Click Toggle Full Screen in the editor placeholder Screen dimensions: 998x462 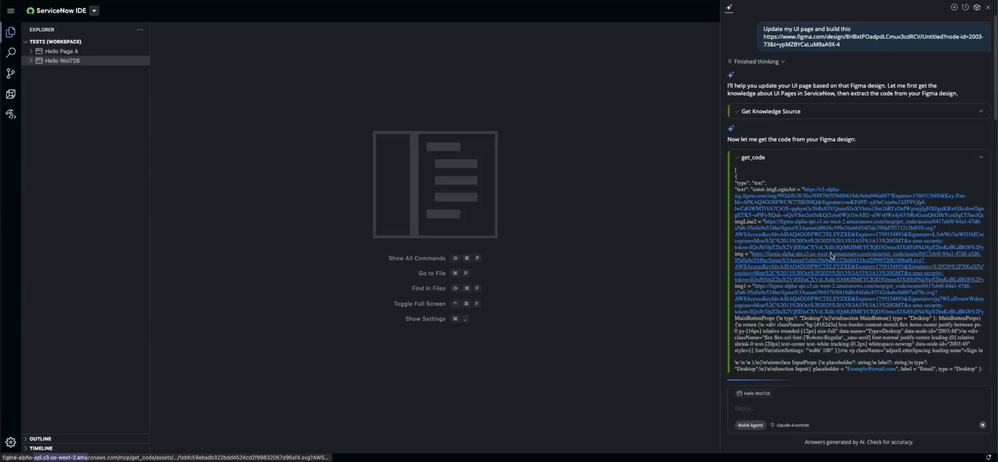(x=419, y=304)
